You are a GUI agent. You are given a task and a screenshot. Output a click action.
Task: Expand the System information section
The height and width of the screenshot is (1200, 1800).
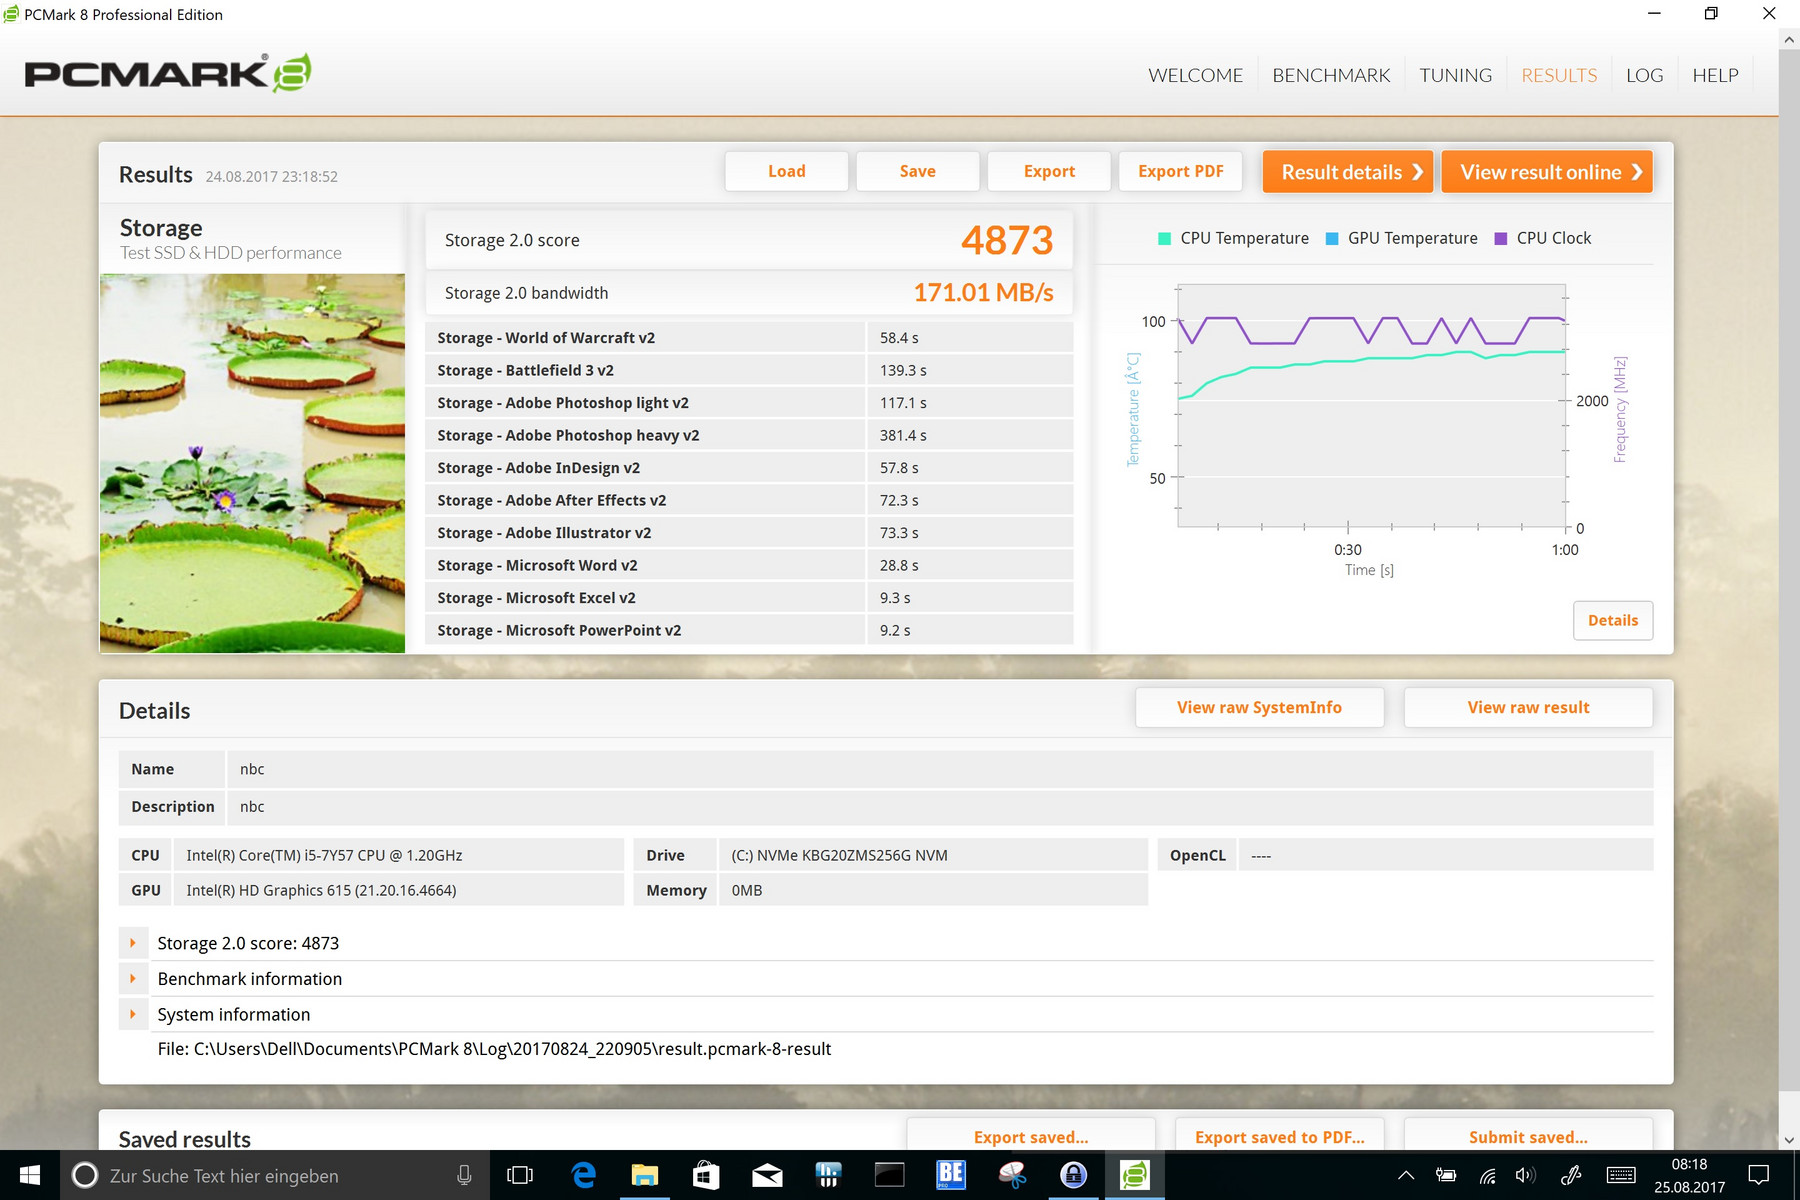pyautogui.click(x=133, y=1014)
